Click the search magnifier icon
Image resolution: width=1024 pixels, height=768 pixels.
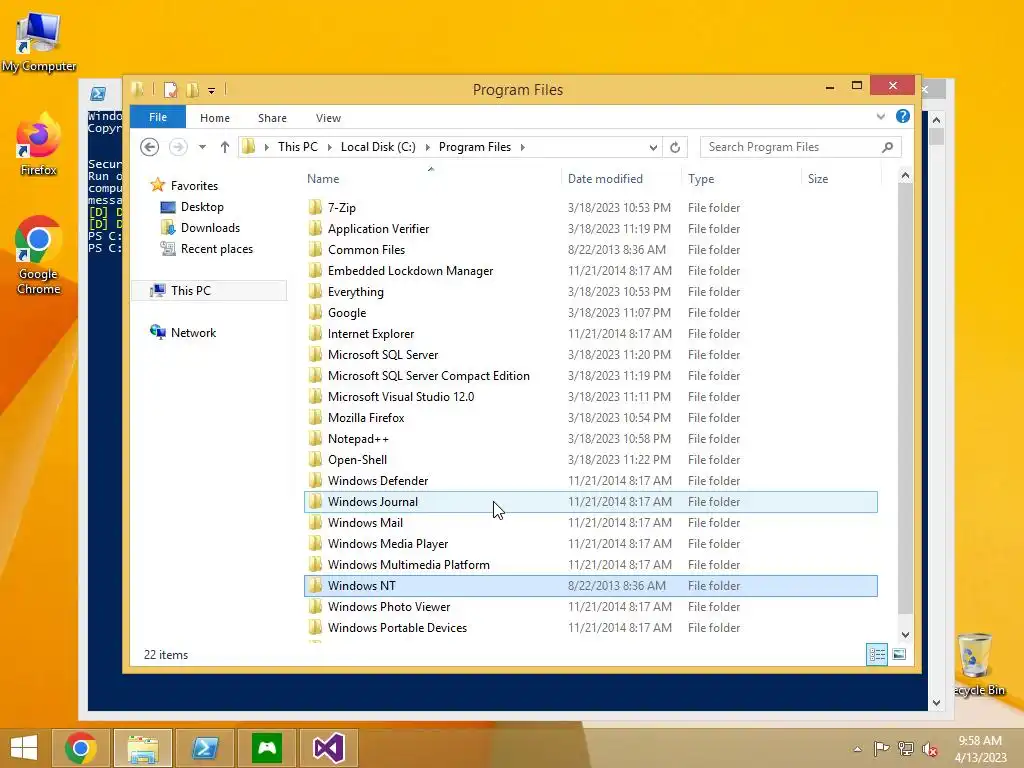(x=887, y=147)
